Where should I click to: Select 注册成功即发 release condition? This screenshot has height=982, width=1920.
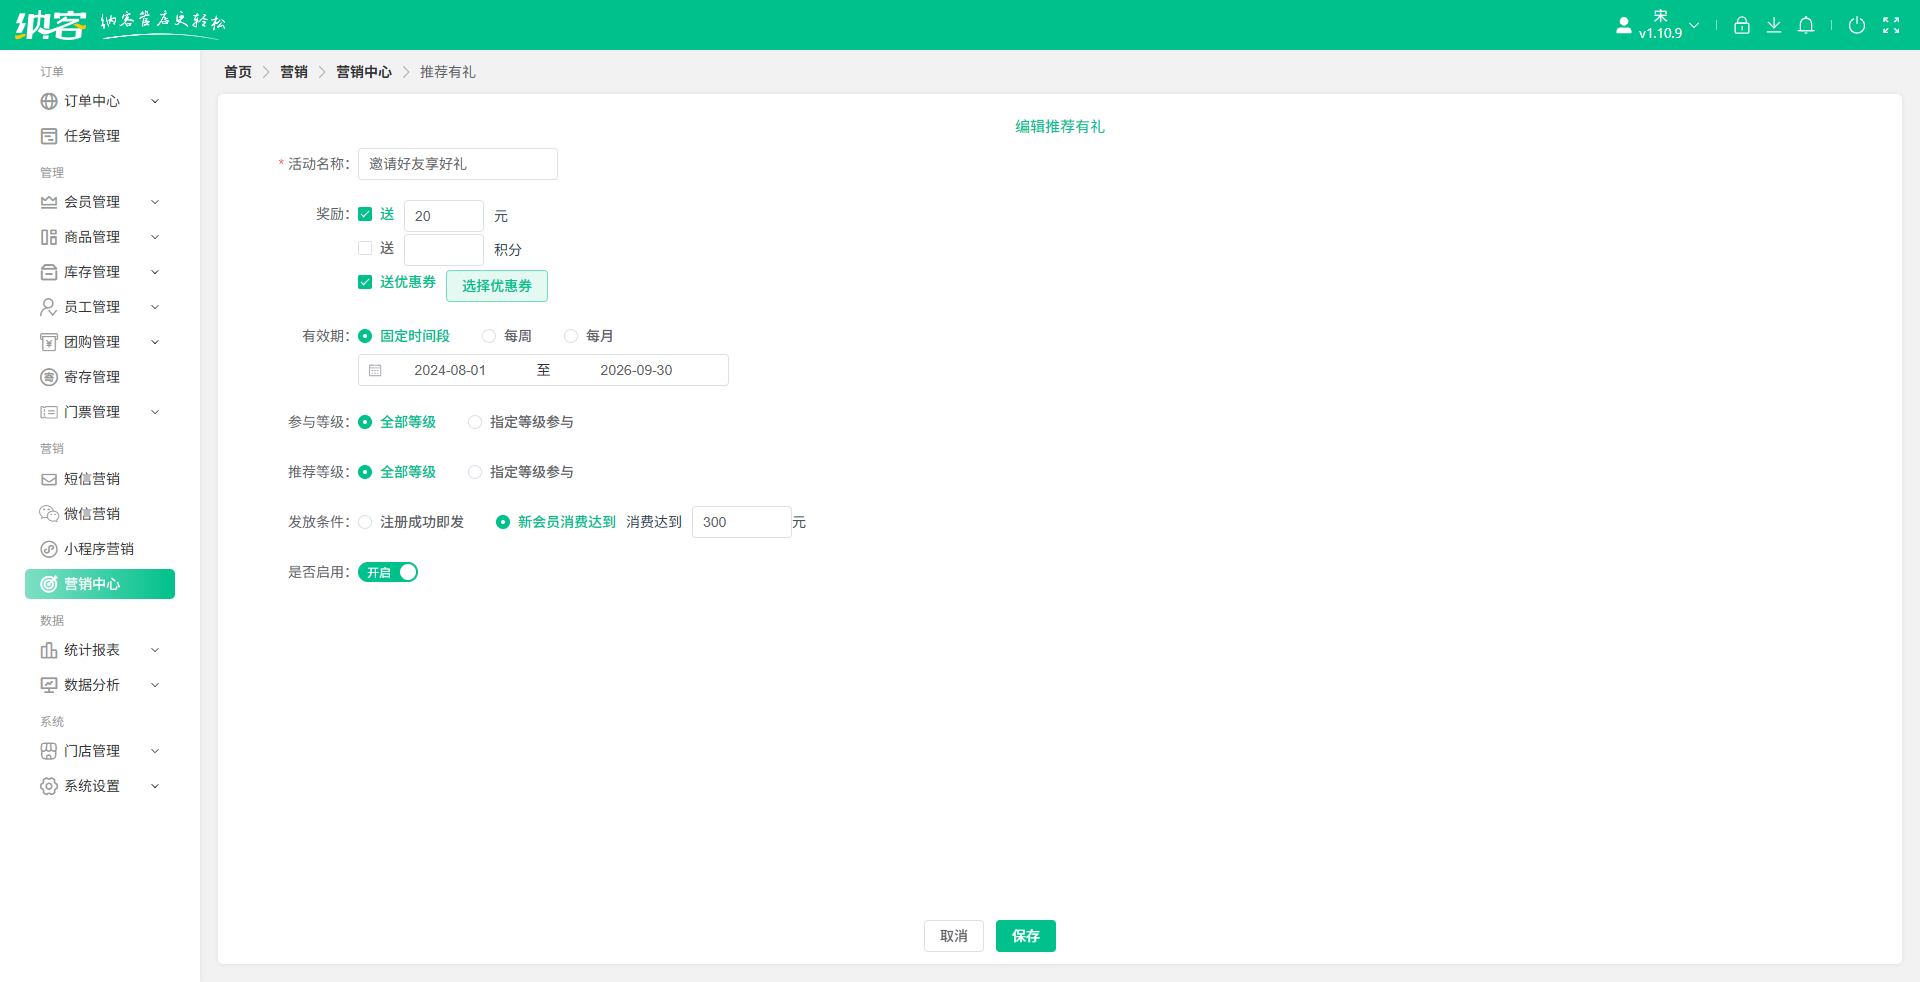[365, 522]
